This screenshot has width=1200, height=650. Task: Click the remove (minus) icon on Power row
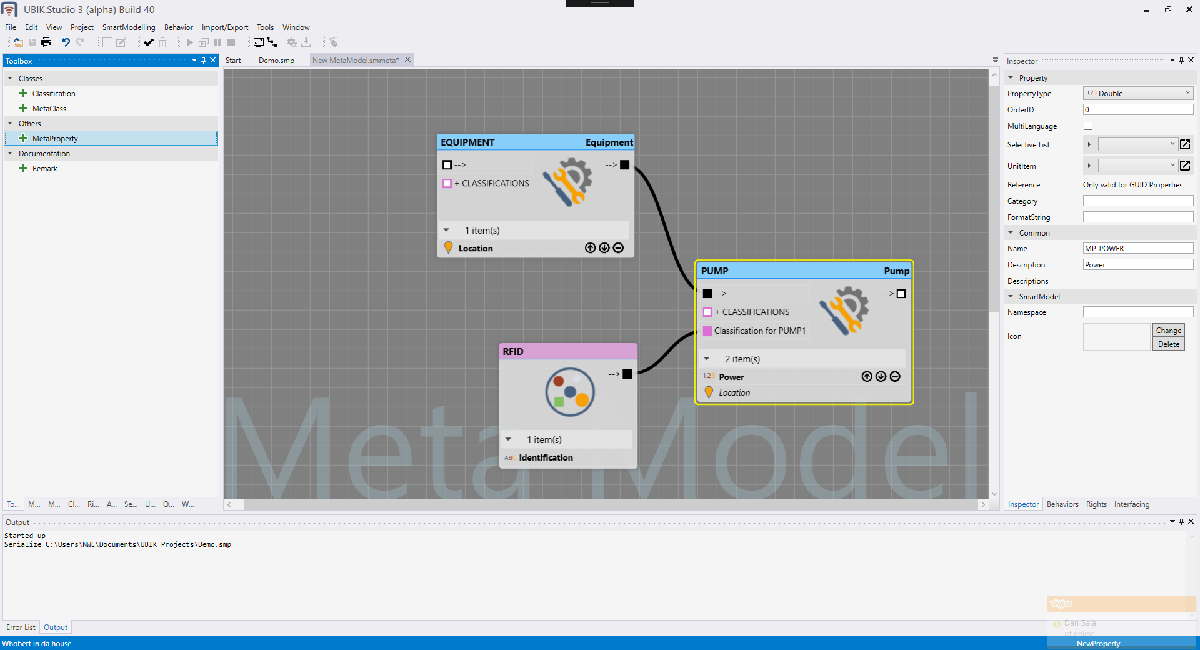coord(895,377)
